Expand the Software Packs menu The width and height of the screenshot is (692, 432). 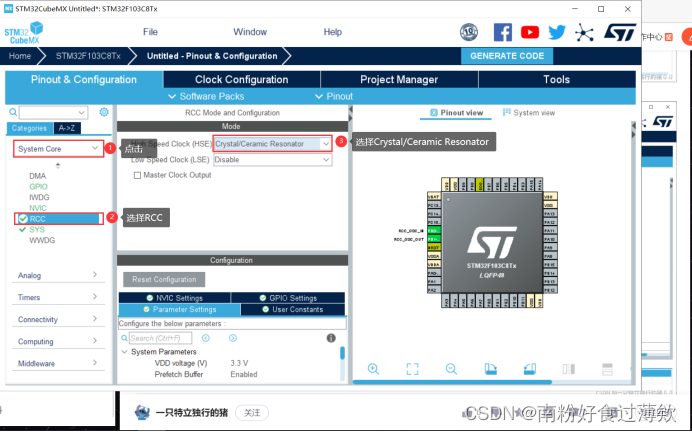[x=206, y=97]
